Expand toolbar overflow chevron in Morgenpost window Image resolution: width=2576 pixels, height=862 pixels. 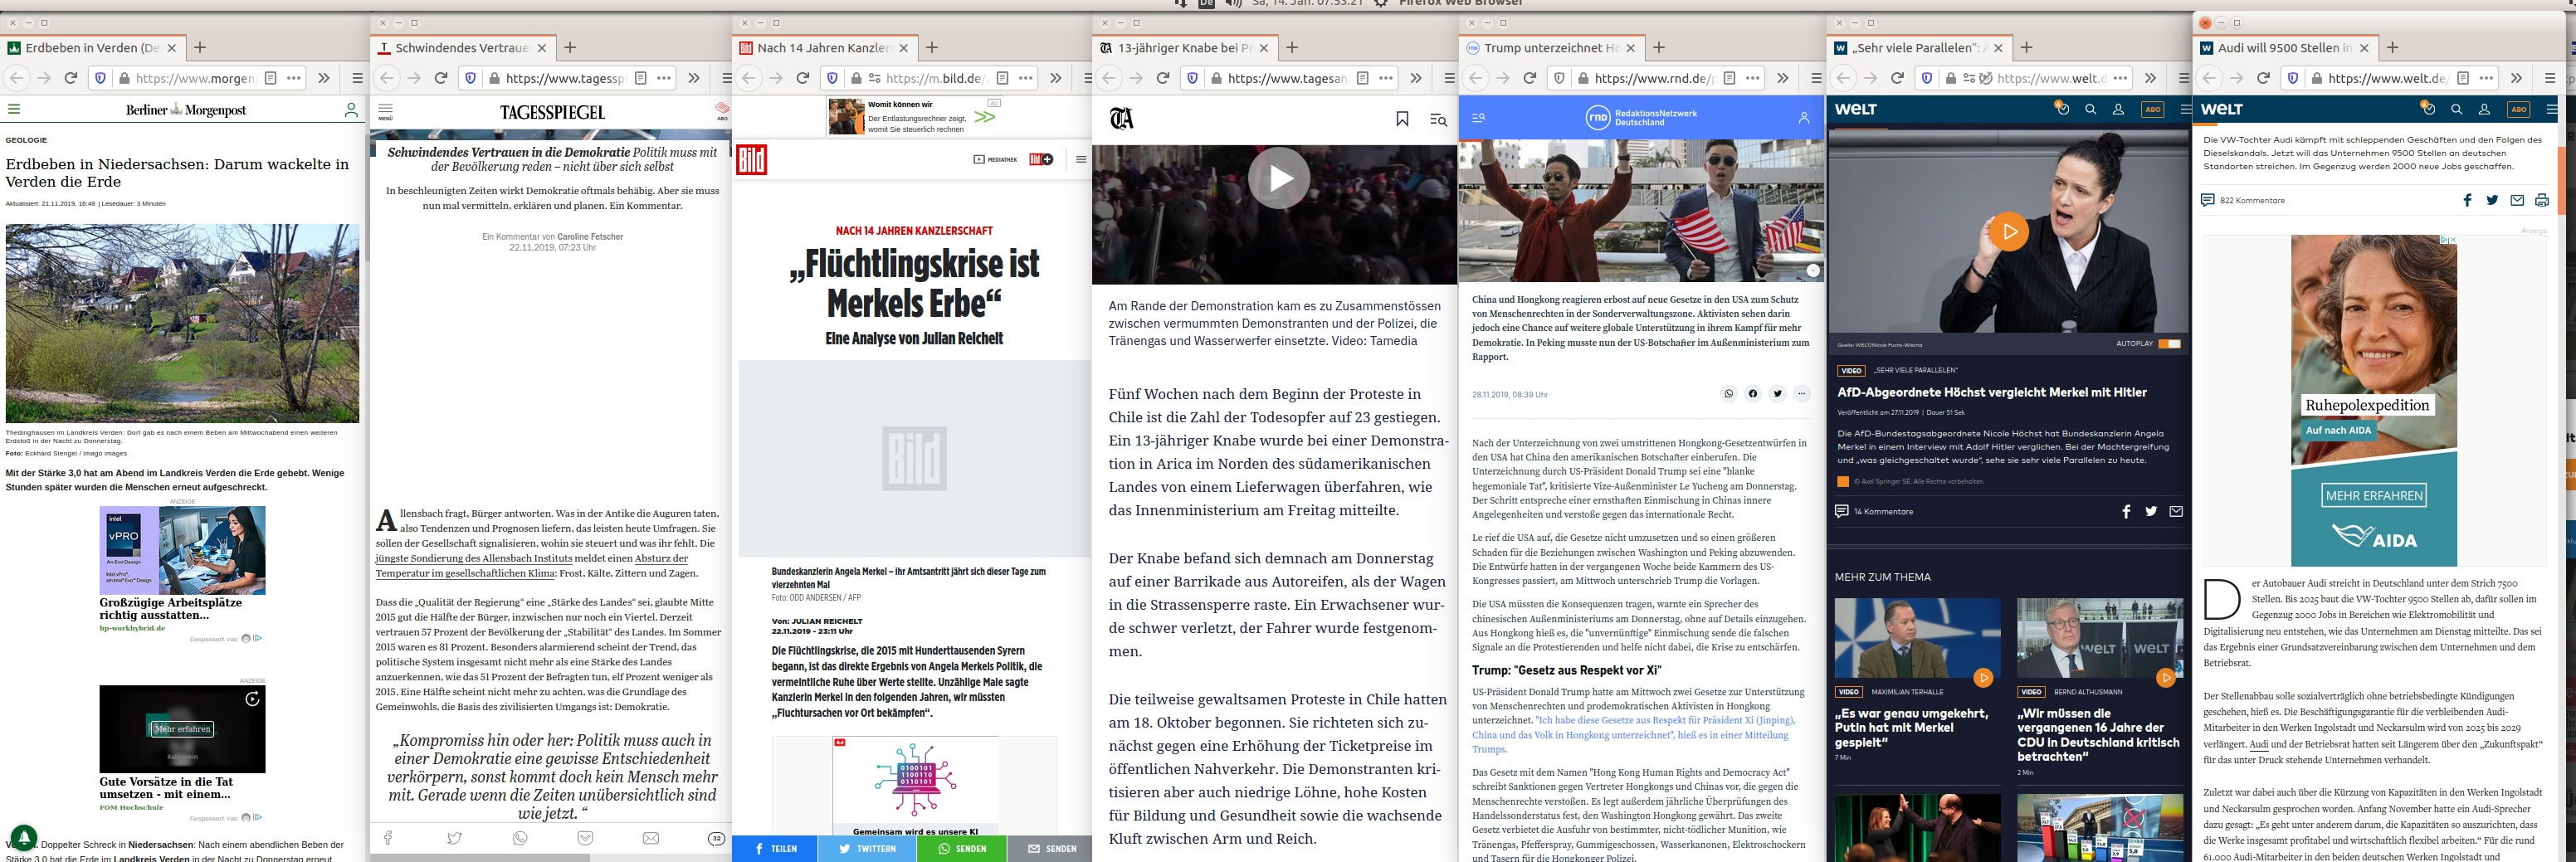coord(324,78)
